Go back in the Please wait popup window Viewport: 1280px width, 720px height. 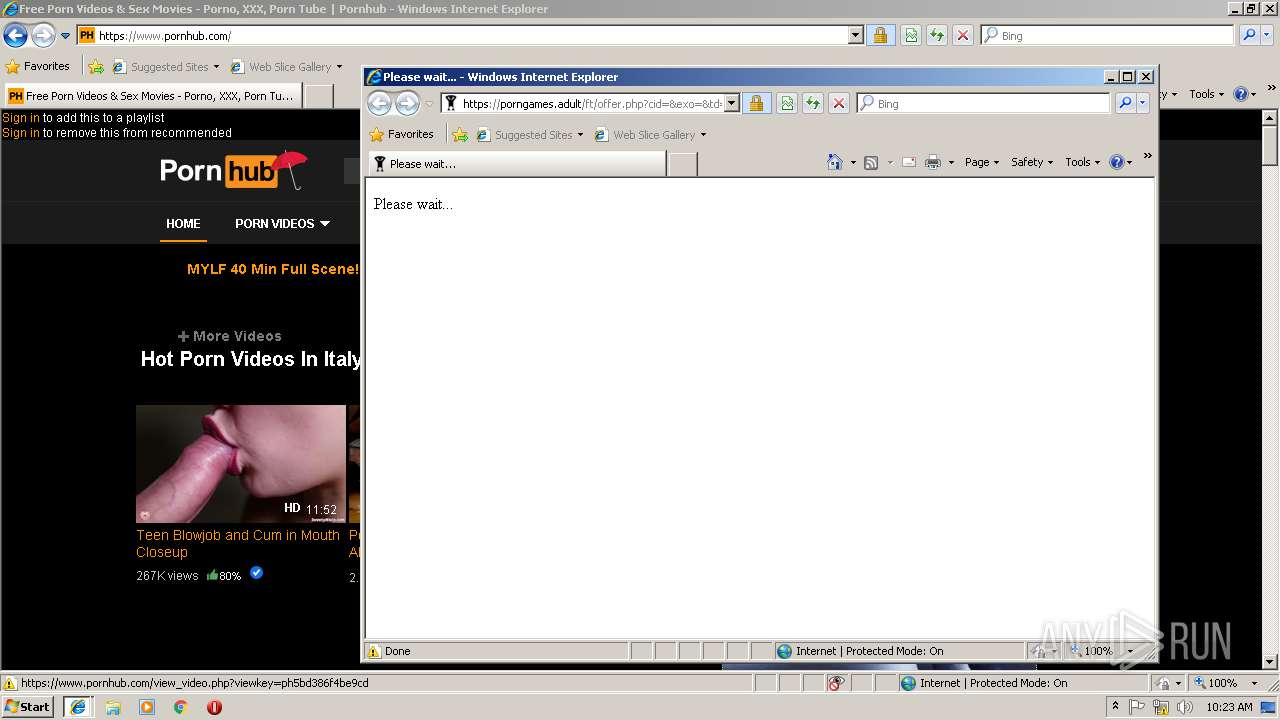click(379, 103)
